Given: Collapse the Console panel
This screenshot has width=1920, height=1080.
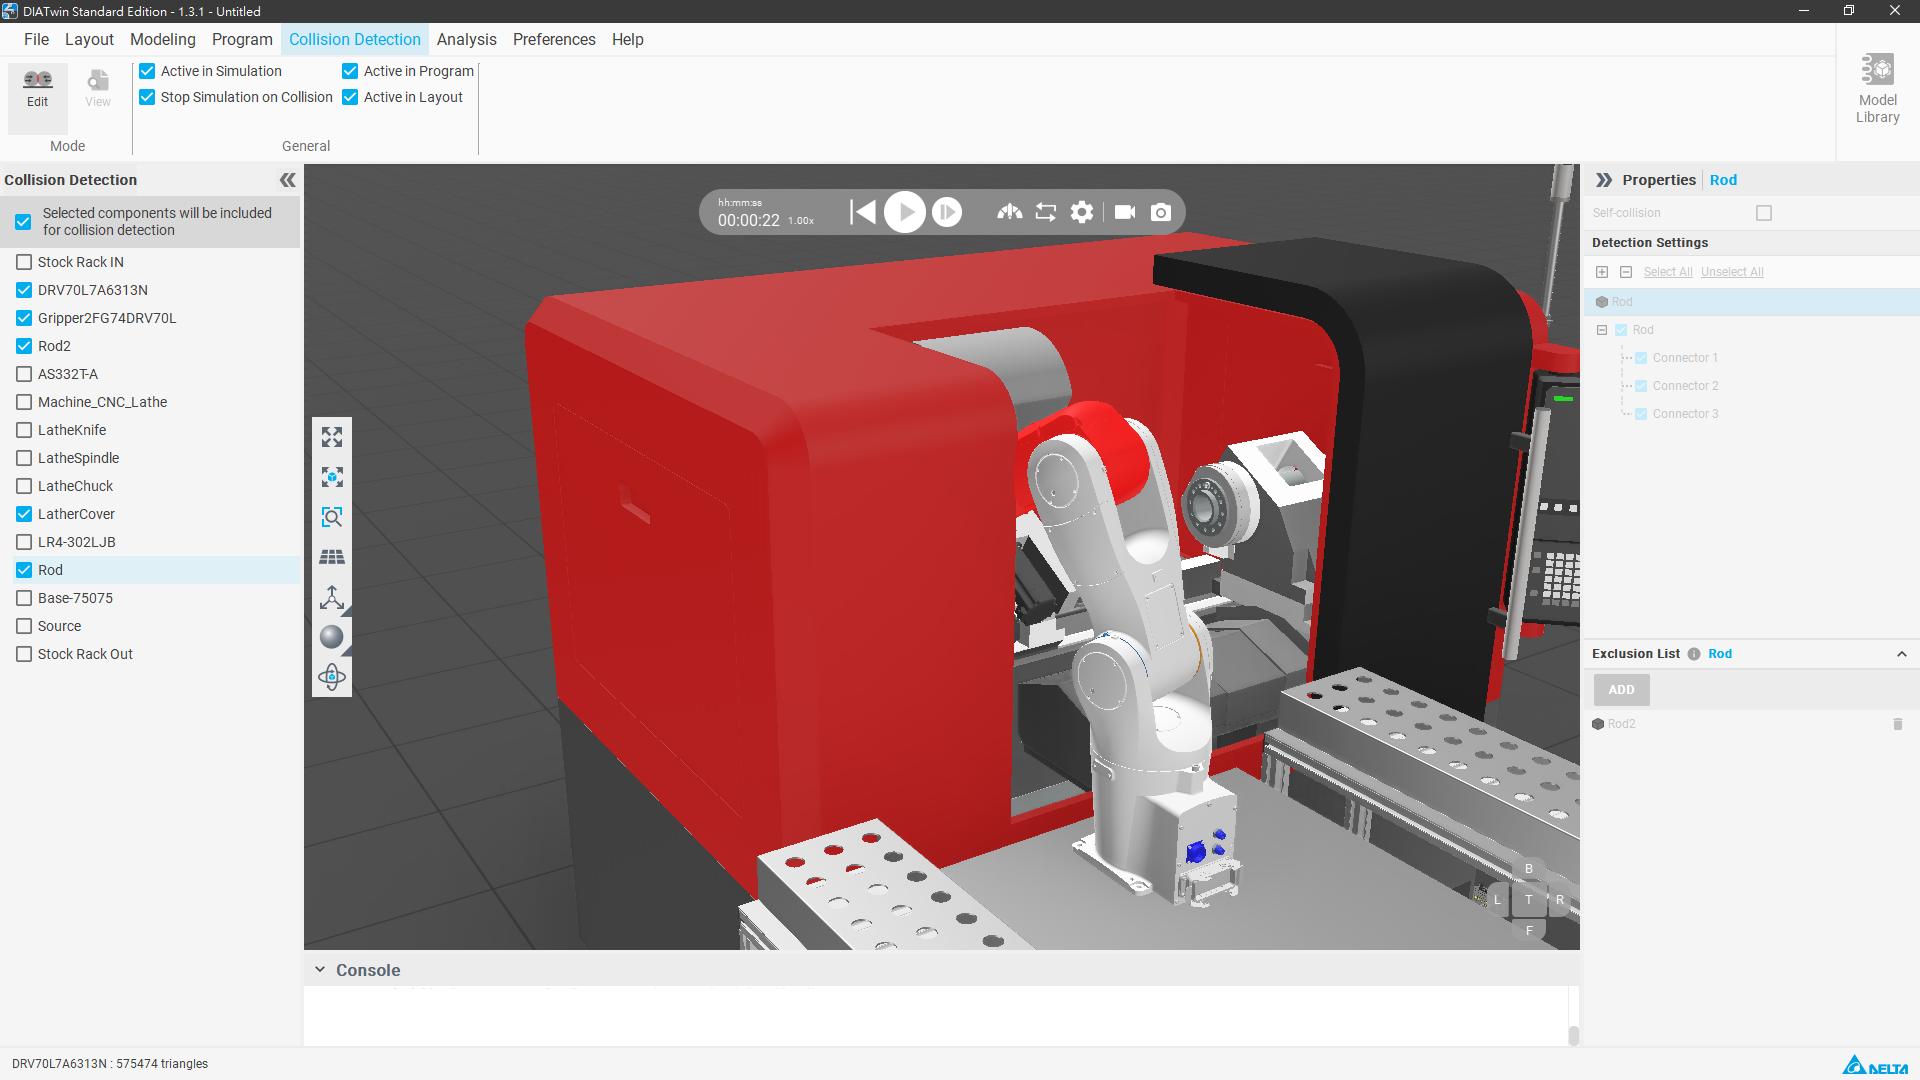Looking at the screenshot, I should click(x=320, y=970).
